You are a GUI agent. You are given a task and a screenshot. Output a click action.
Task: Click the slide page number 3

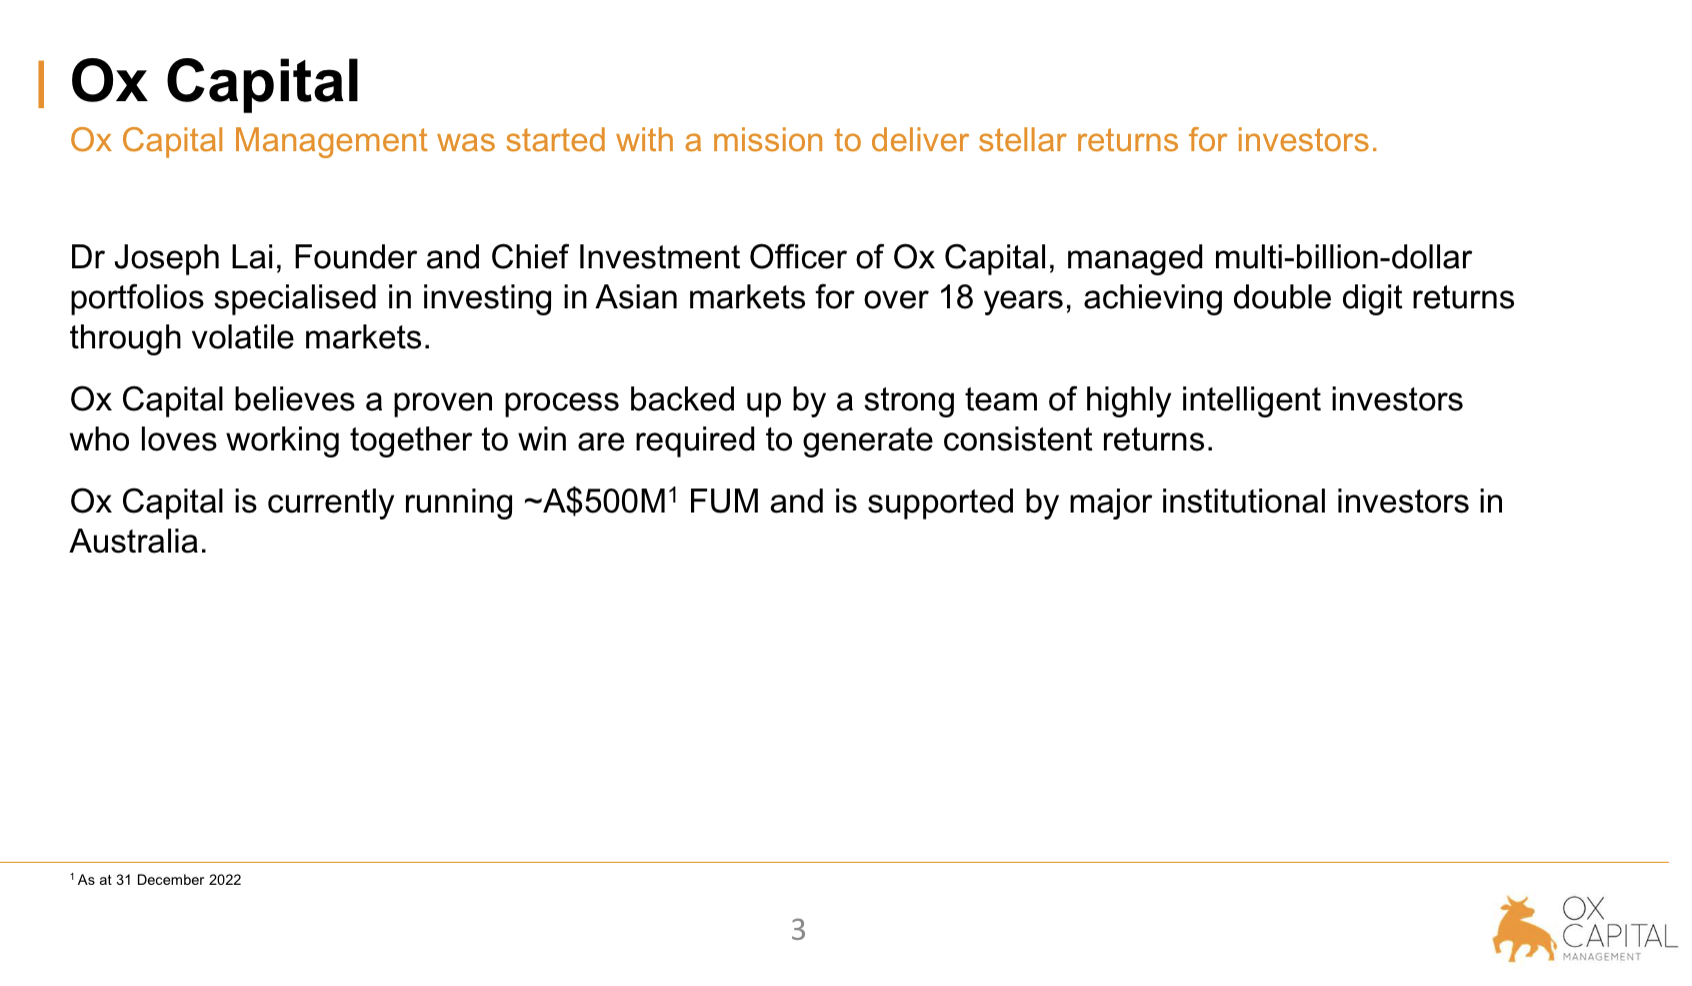[798, 930]
